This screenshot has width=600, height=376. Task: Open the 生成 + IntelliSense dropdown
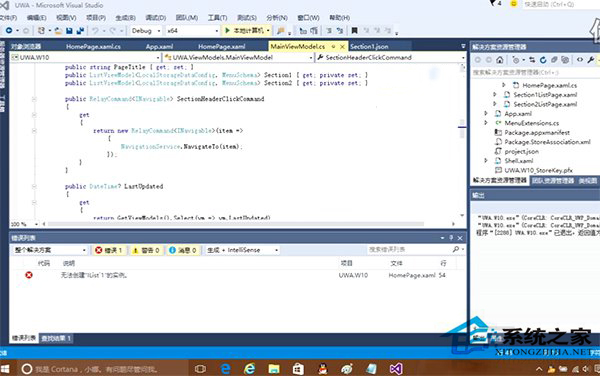242,250
